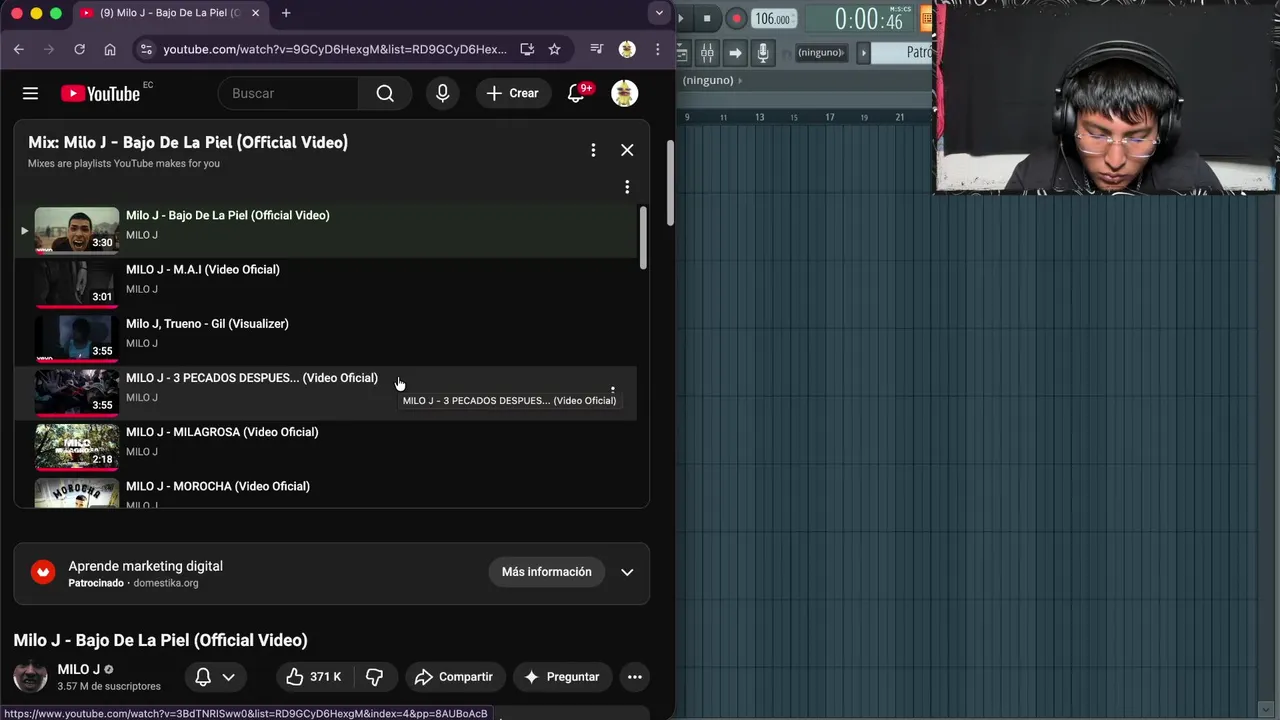Expand the Domestika ad chevron
This screenshot has height=720, width=1280.
[627, 572]
